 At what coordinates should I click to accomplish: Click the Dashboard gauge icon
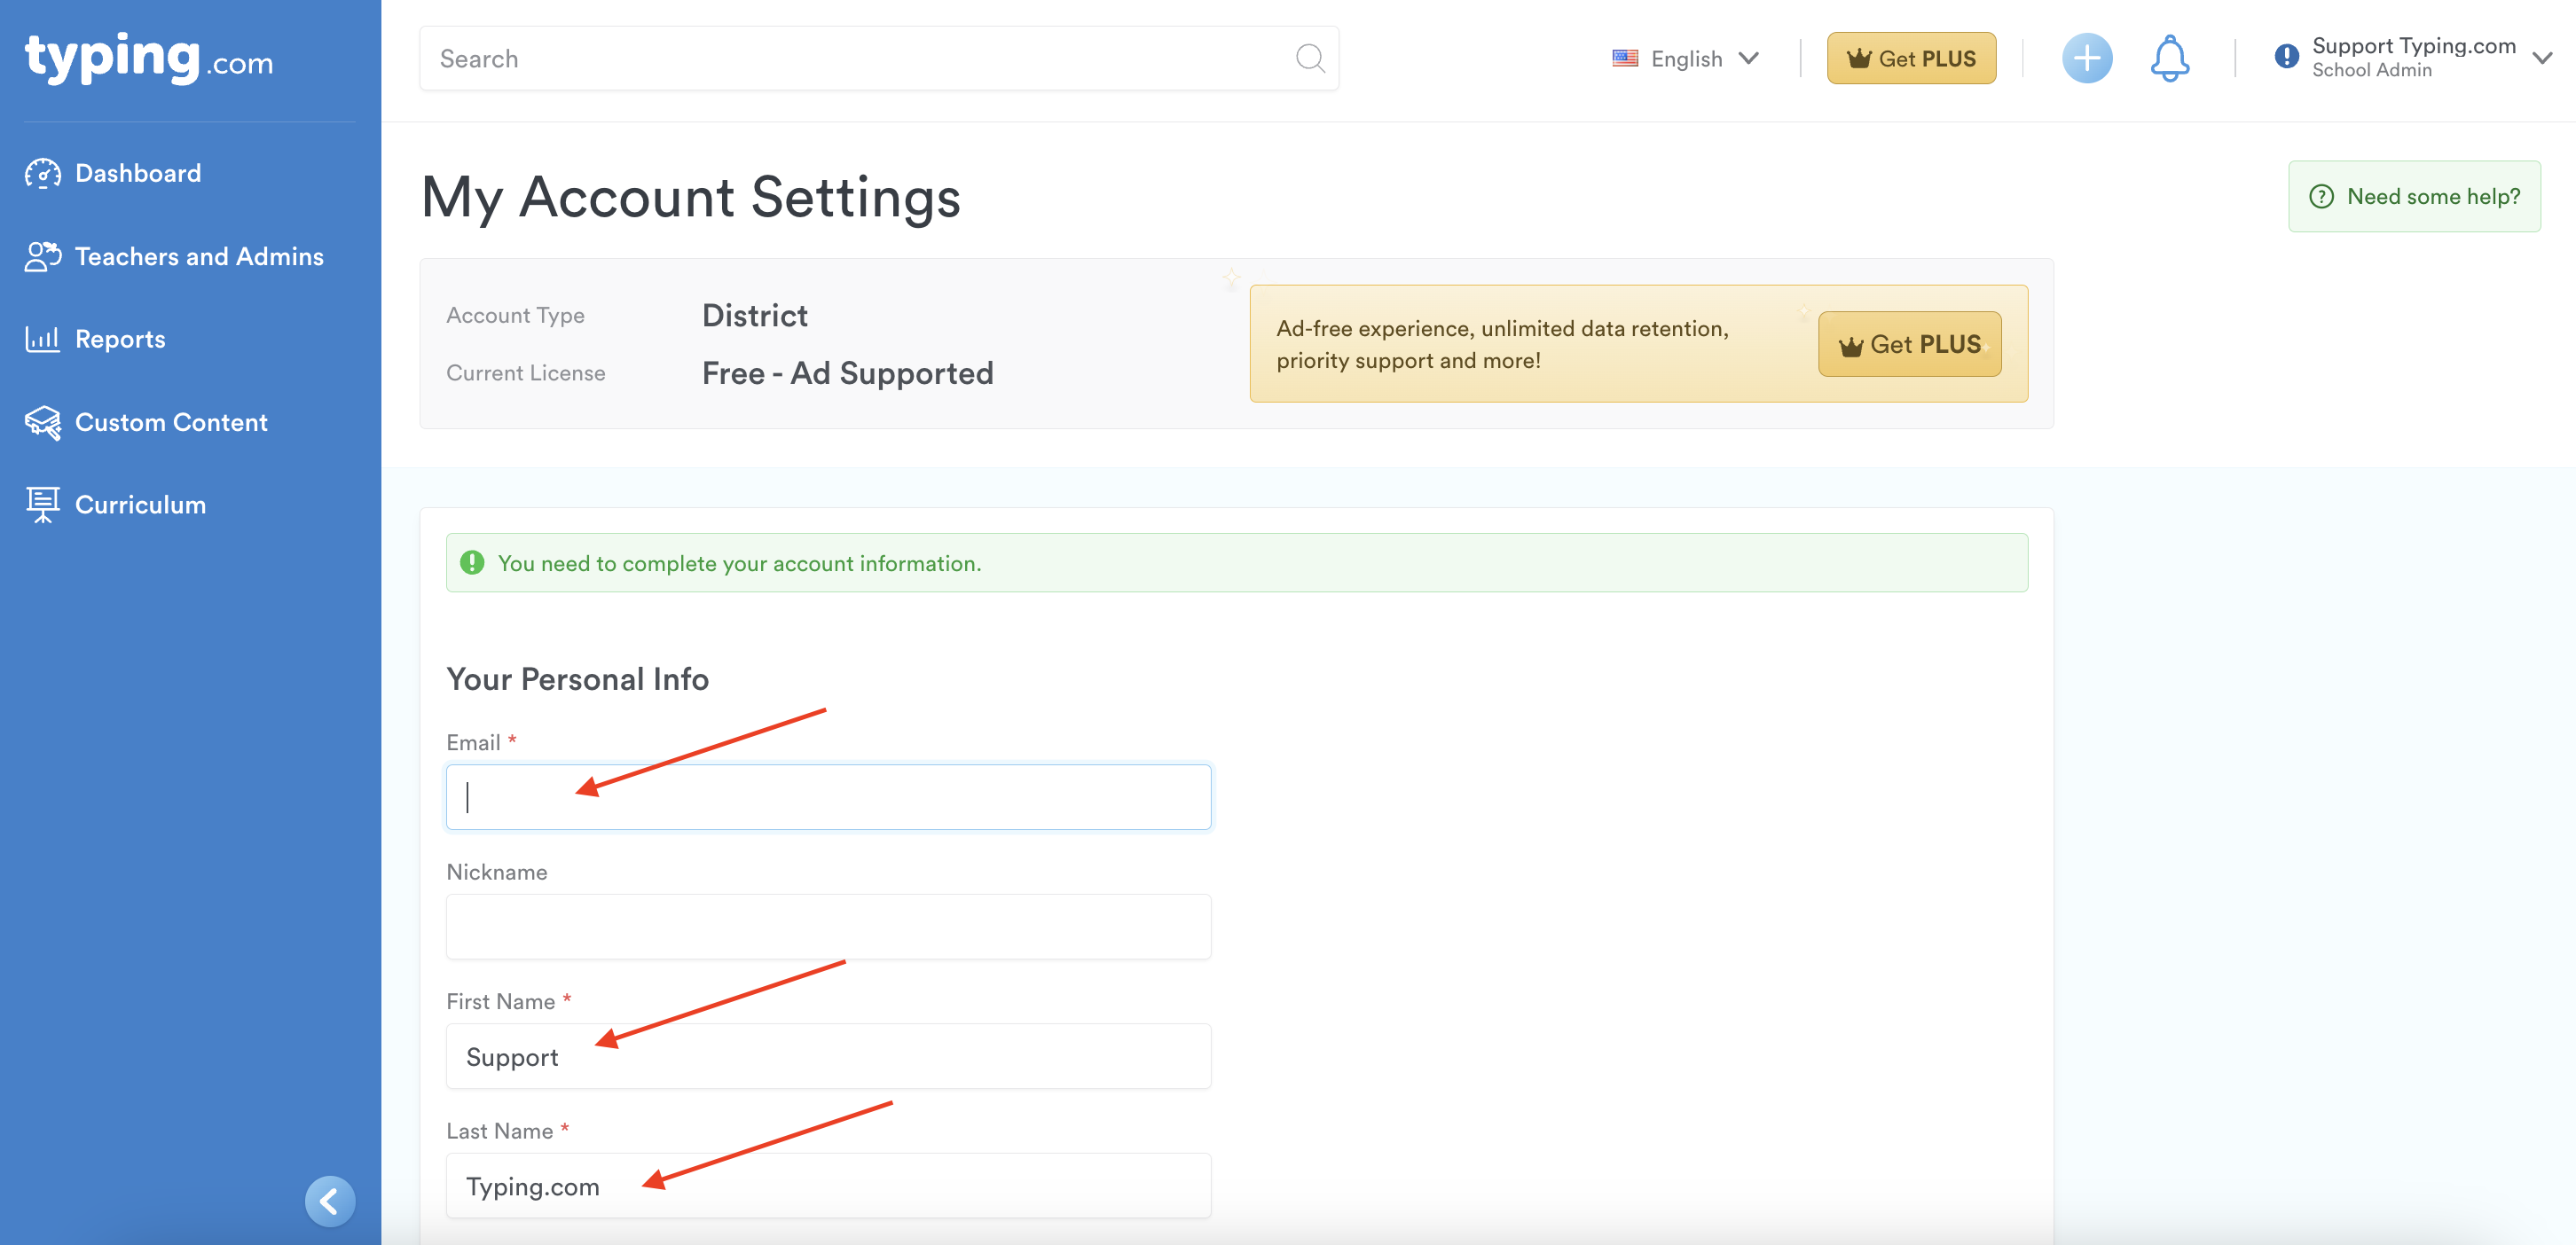click(x=42, y=173)
